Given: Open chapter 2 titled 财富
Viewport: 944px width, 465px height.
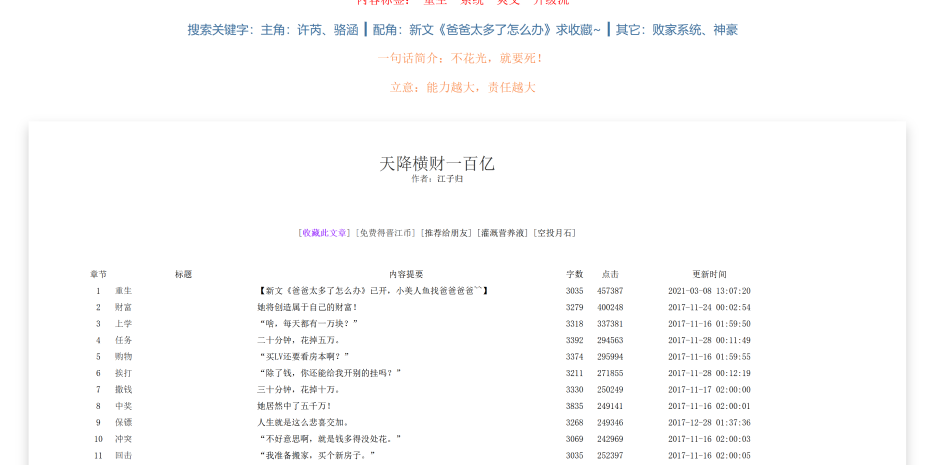Looking at the screenshot, I should click(x=123, y=307).
